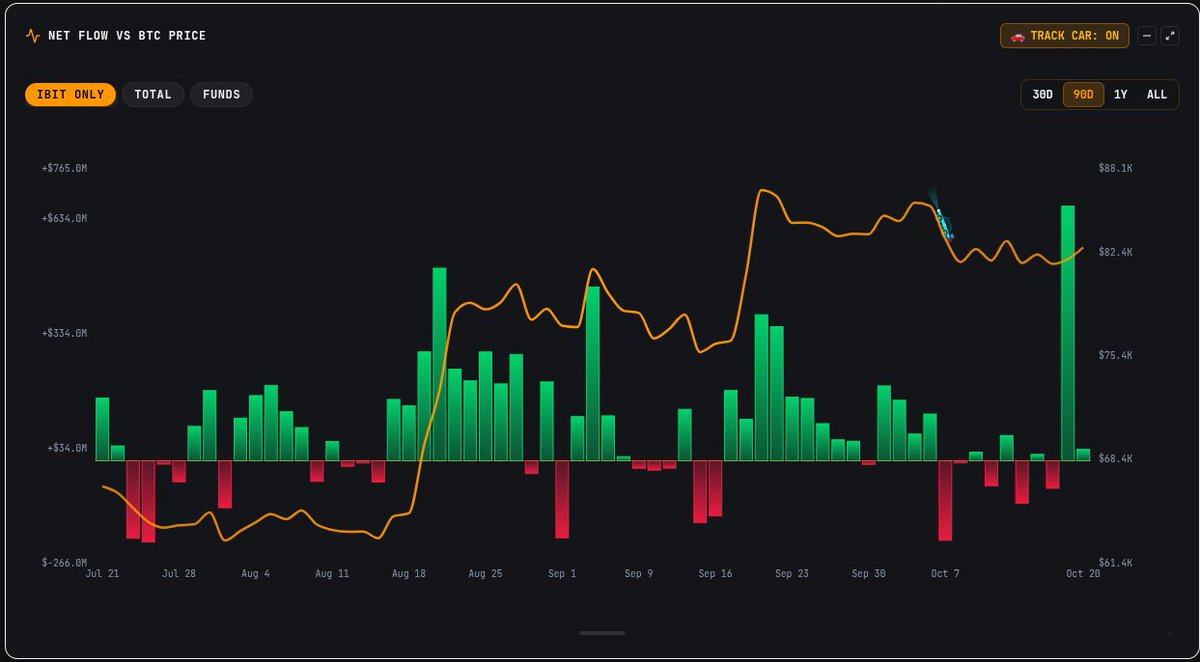The image size is (1200, 662).
Task: Click the Sep 16 date label
Action: pos(715,574)
